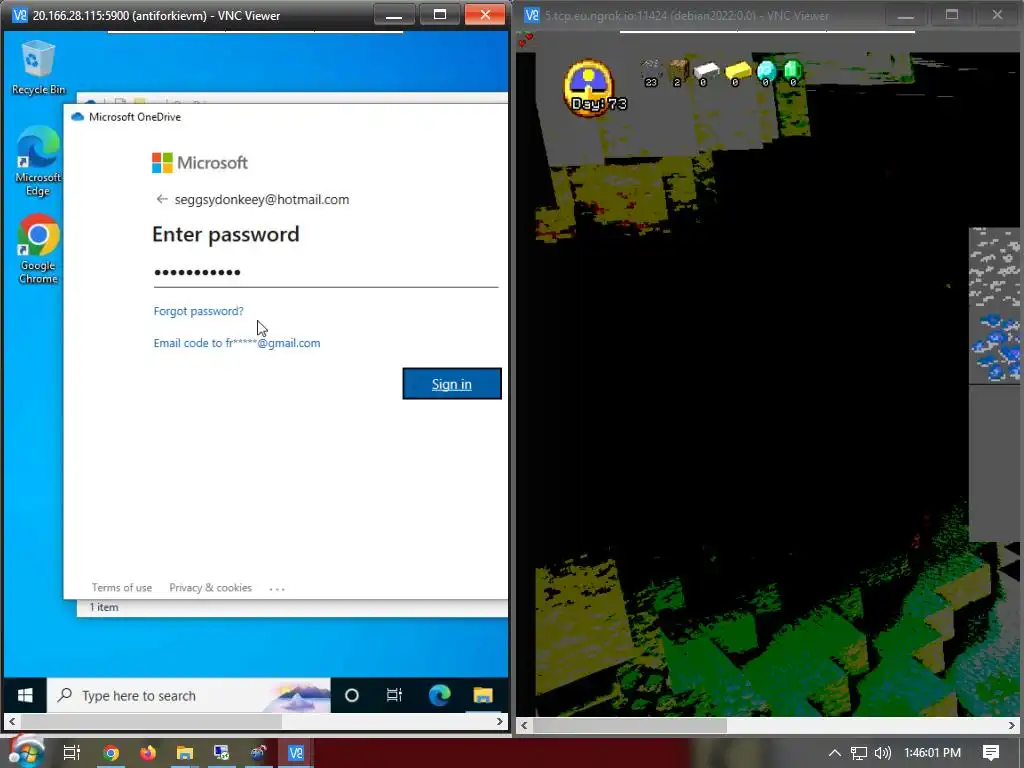
Task: Go back using the arrow beside the email address
Action: click(x=162, y=199)
